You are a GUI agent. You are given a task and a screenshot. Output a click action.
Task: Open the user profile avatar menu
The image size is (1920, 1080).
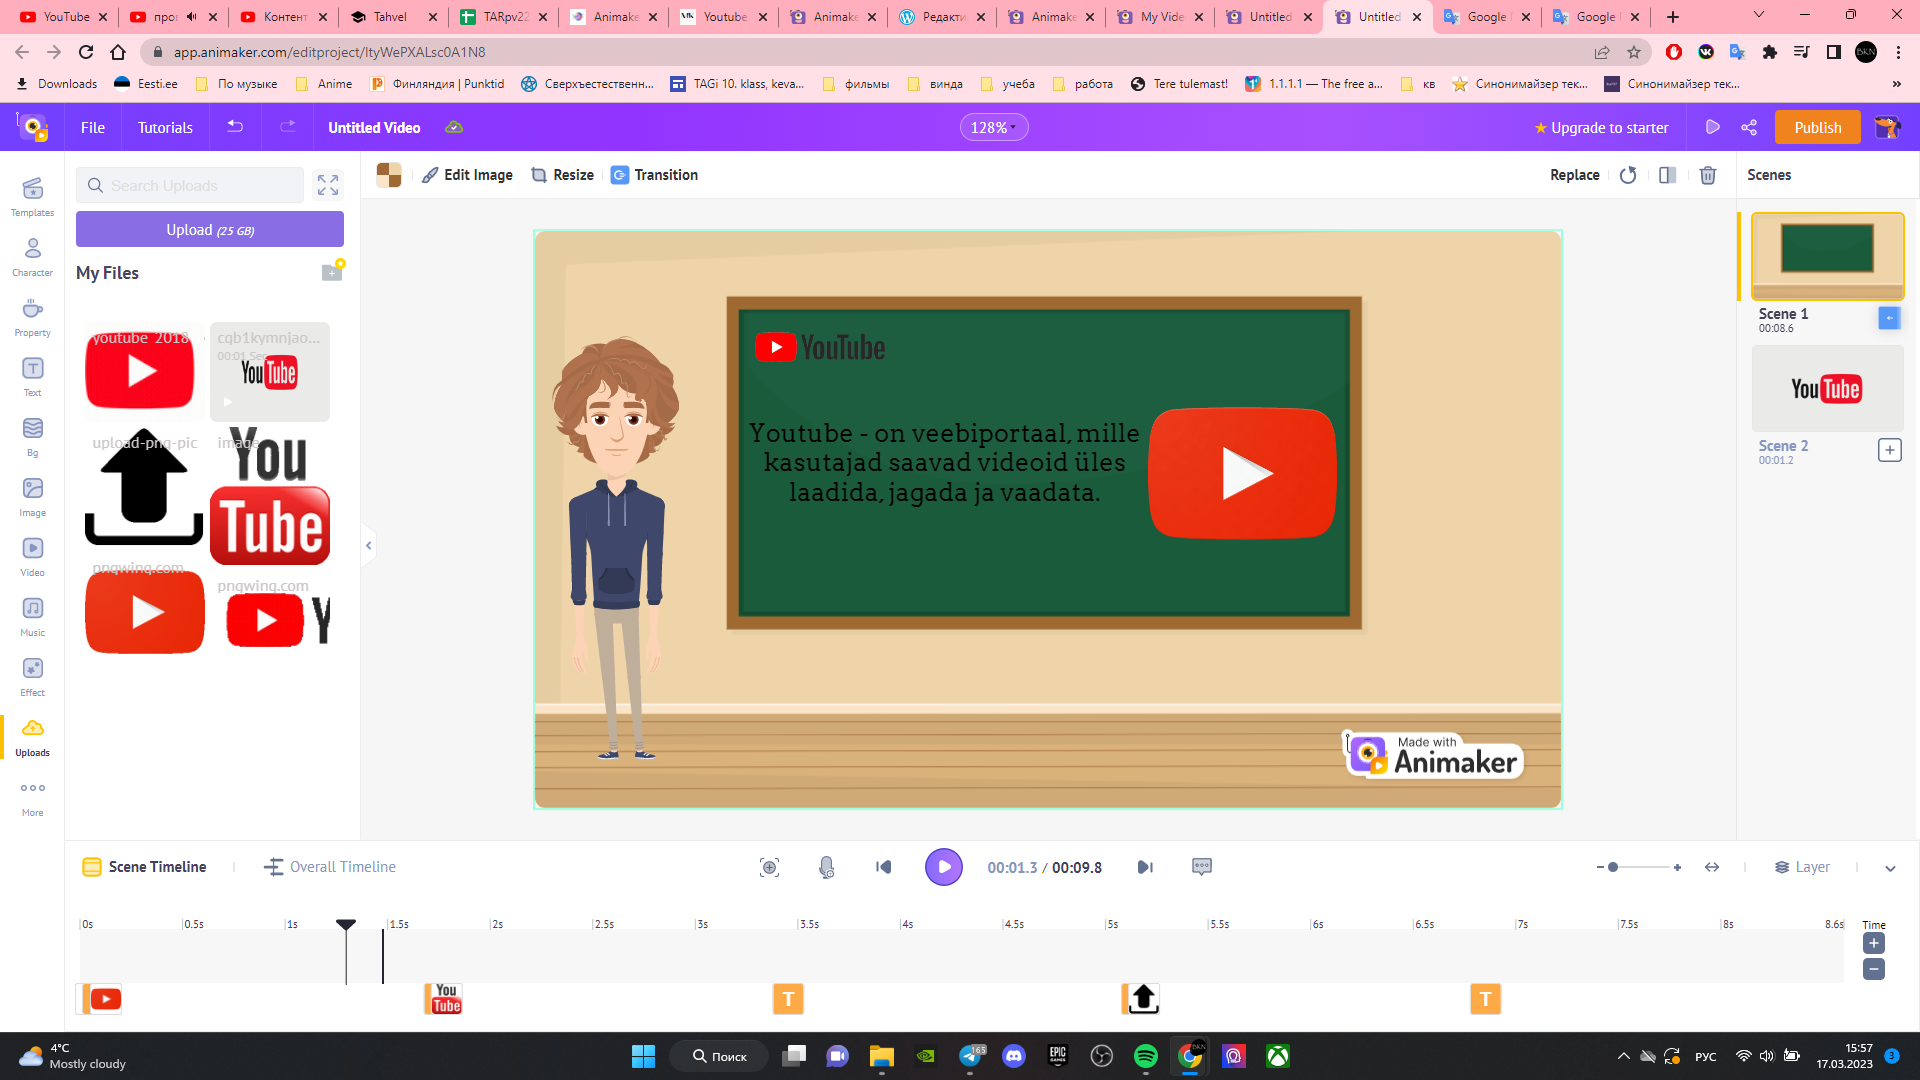[1888, 127]
